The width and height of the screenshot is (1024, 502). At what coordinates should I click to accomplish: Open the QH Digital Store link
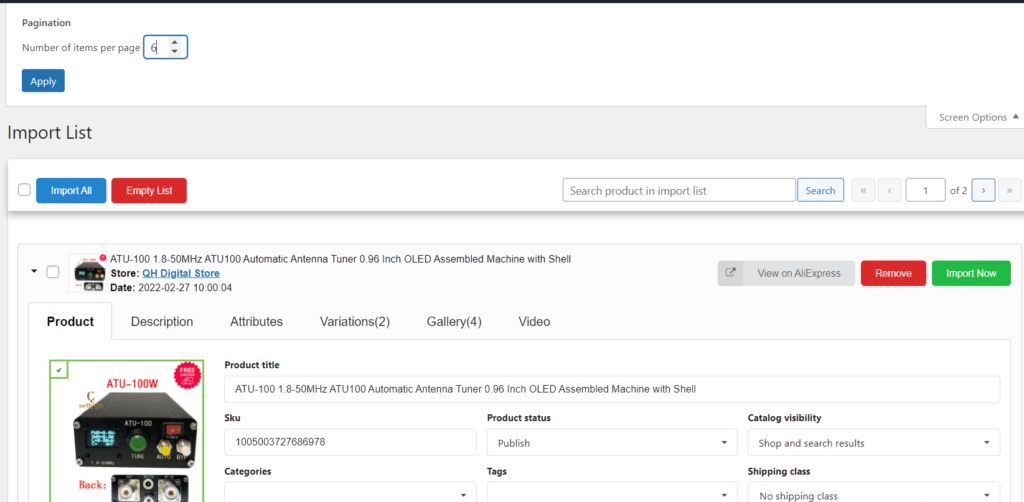coord(181,274)
